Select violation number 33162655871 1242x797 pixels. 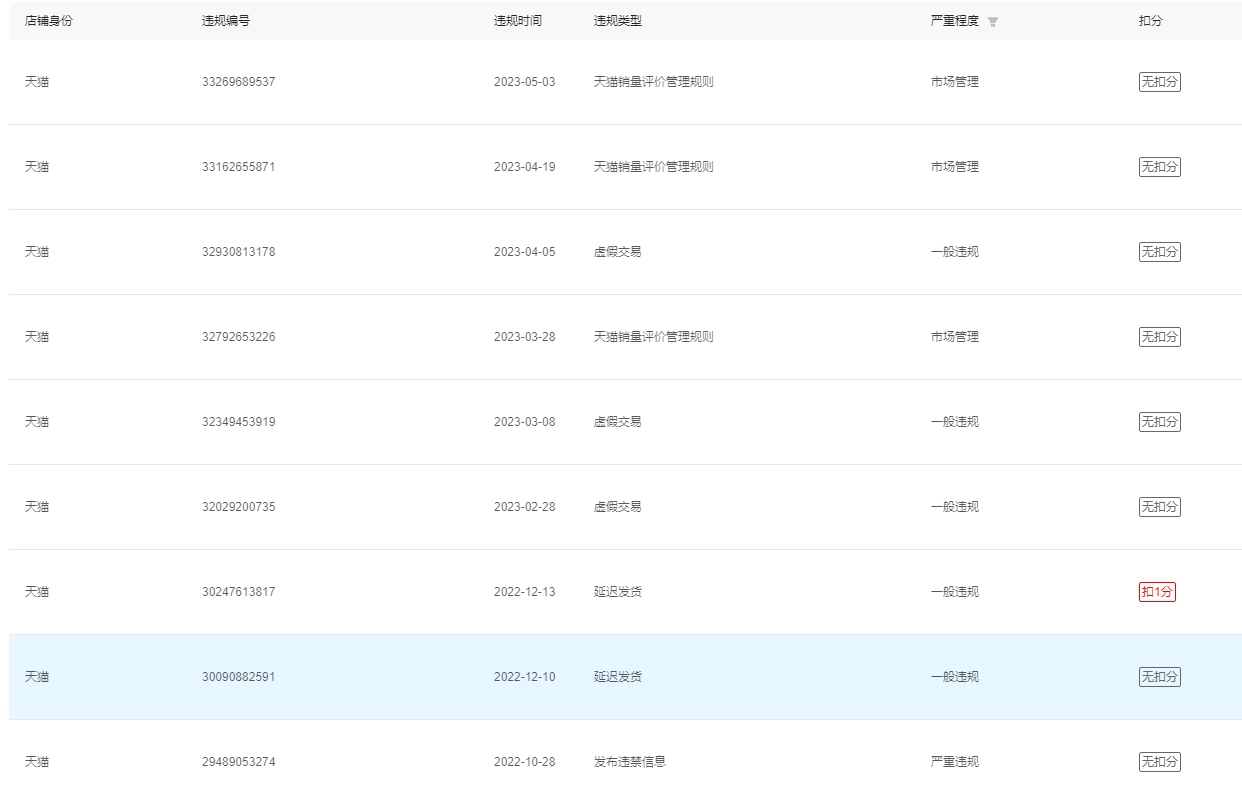tap(238, 167)
